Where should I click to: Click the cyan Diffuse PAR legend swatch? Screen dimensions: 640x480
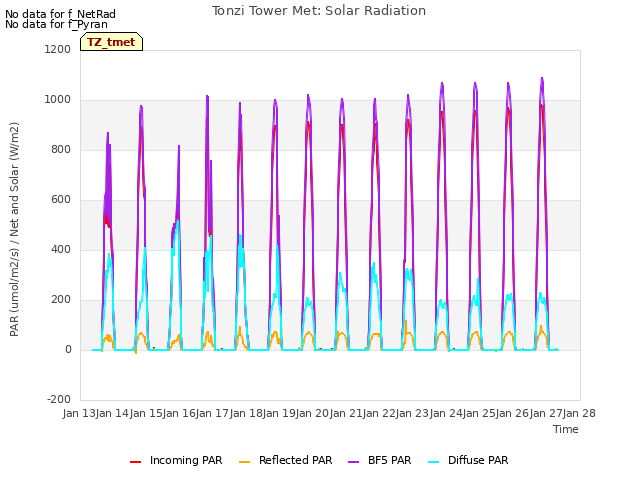pyautogui.click(x=434, y=462)
